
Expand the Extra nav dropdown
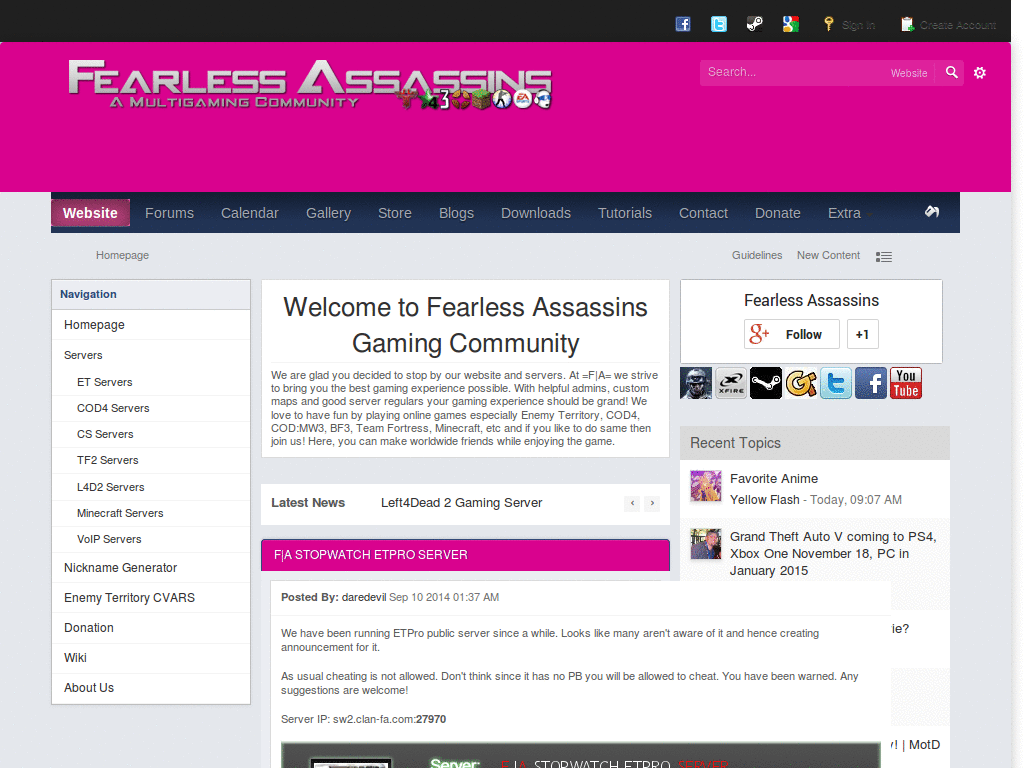[x=850, y=213]
